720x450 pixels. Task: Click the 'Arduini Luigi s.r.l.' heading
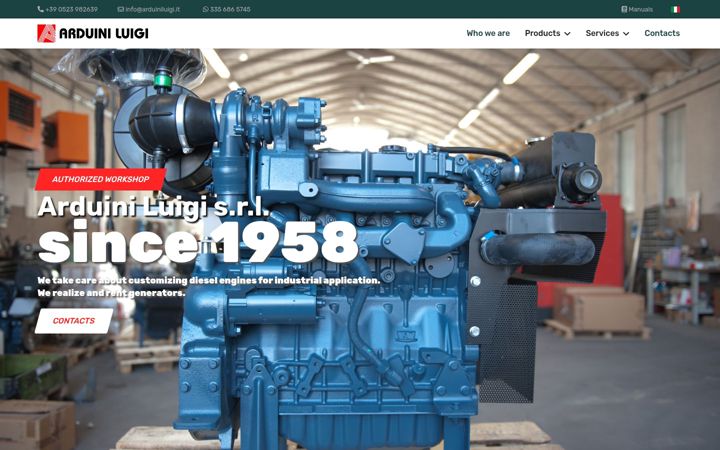pos(153,207)
